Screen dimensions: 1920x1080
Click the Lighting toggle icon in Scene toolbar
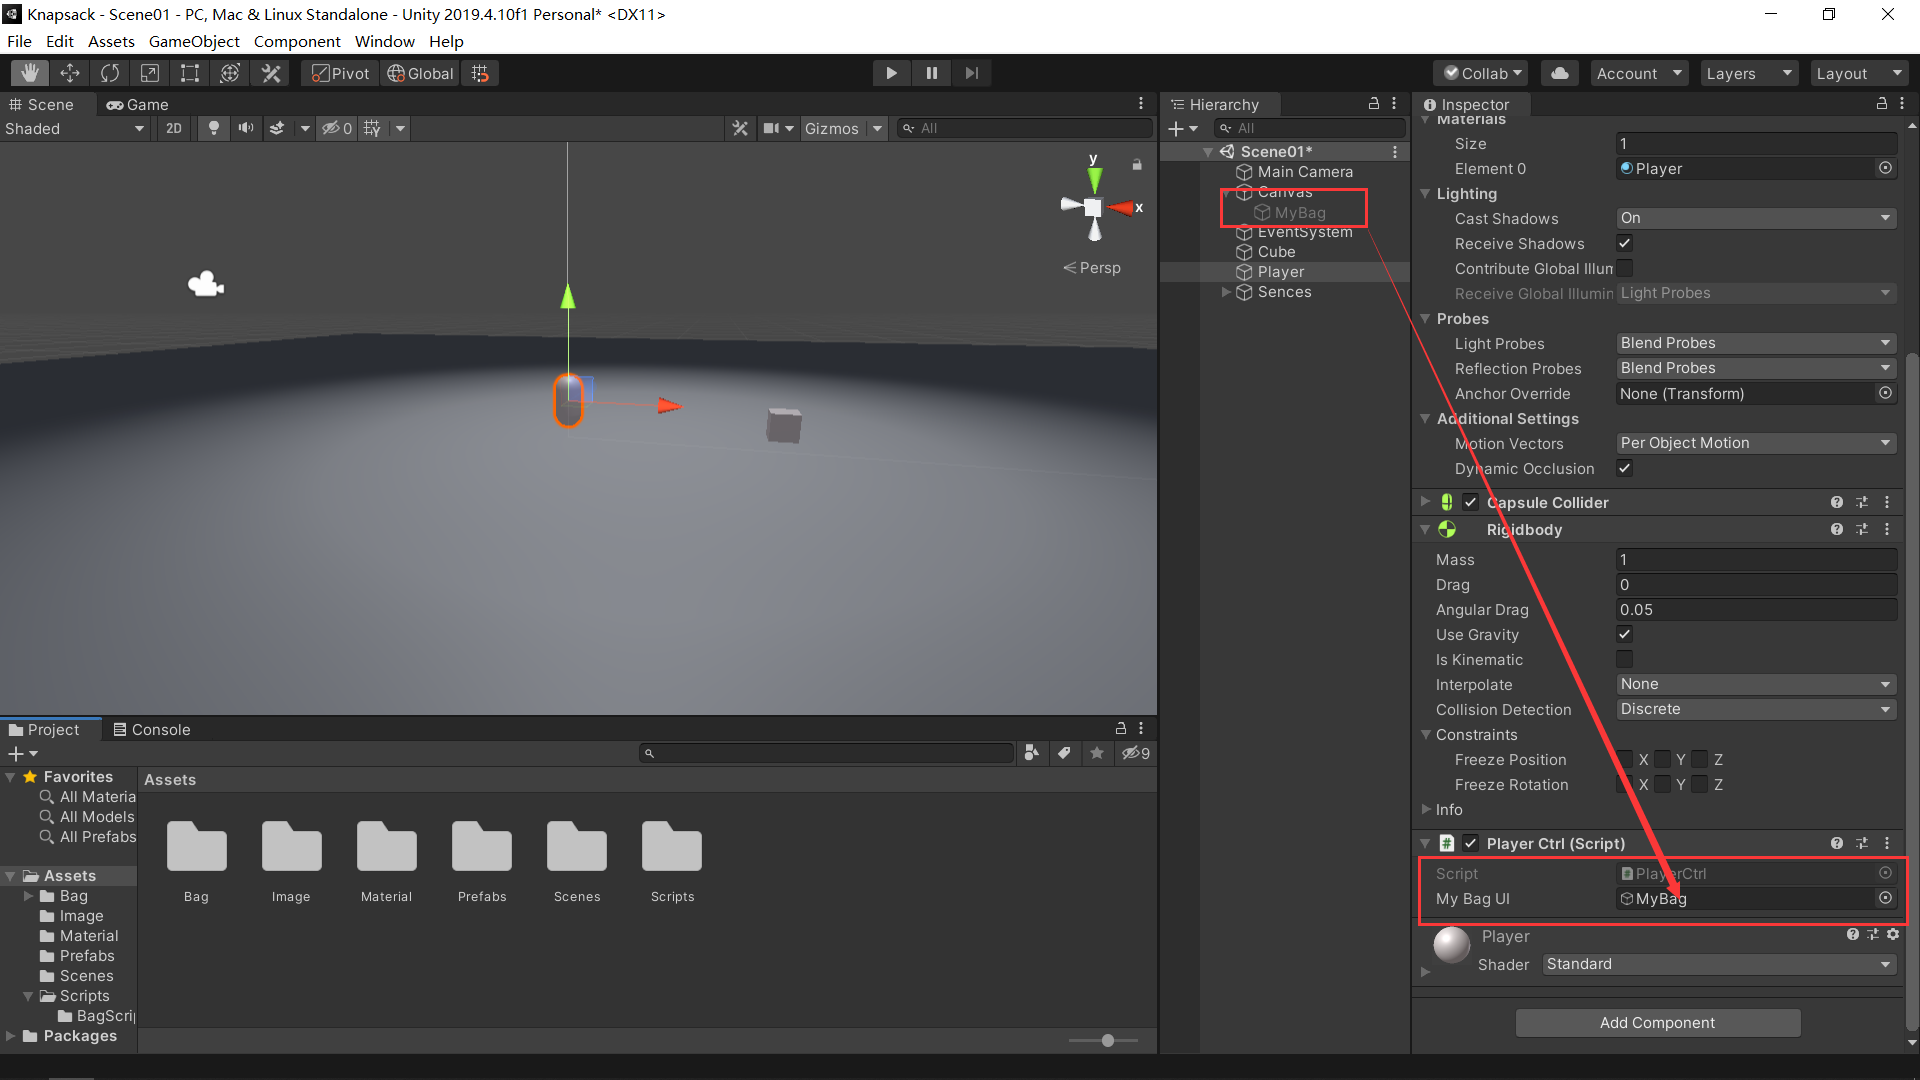tap(215, 128)
